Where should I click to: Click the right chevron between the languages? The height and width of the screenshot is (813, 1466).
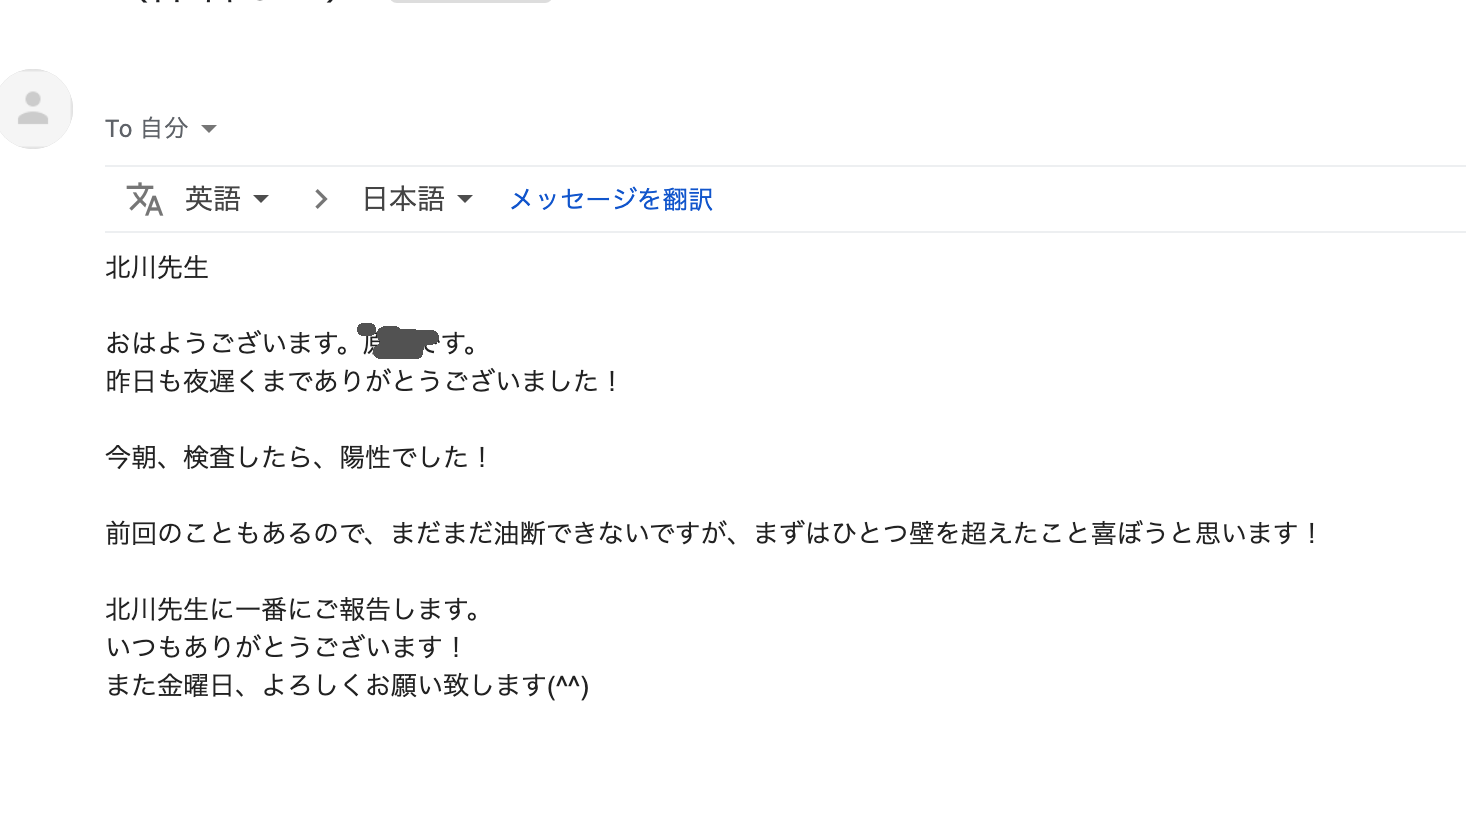320,199
